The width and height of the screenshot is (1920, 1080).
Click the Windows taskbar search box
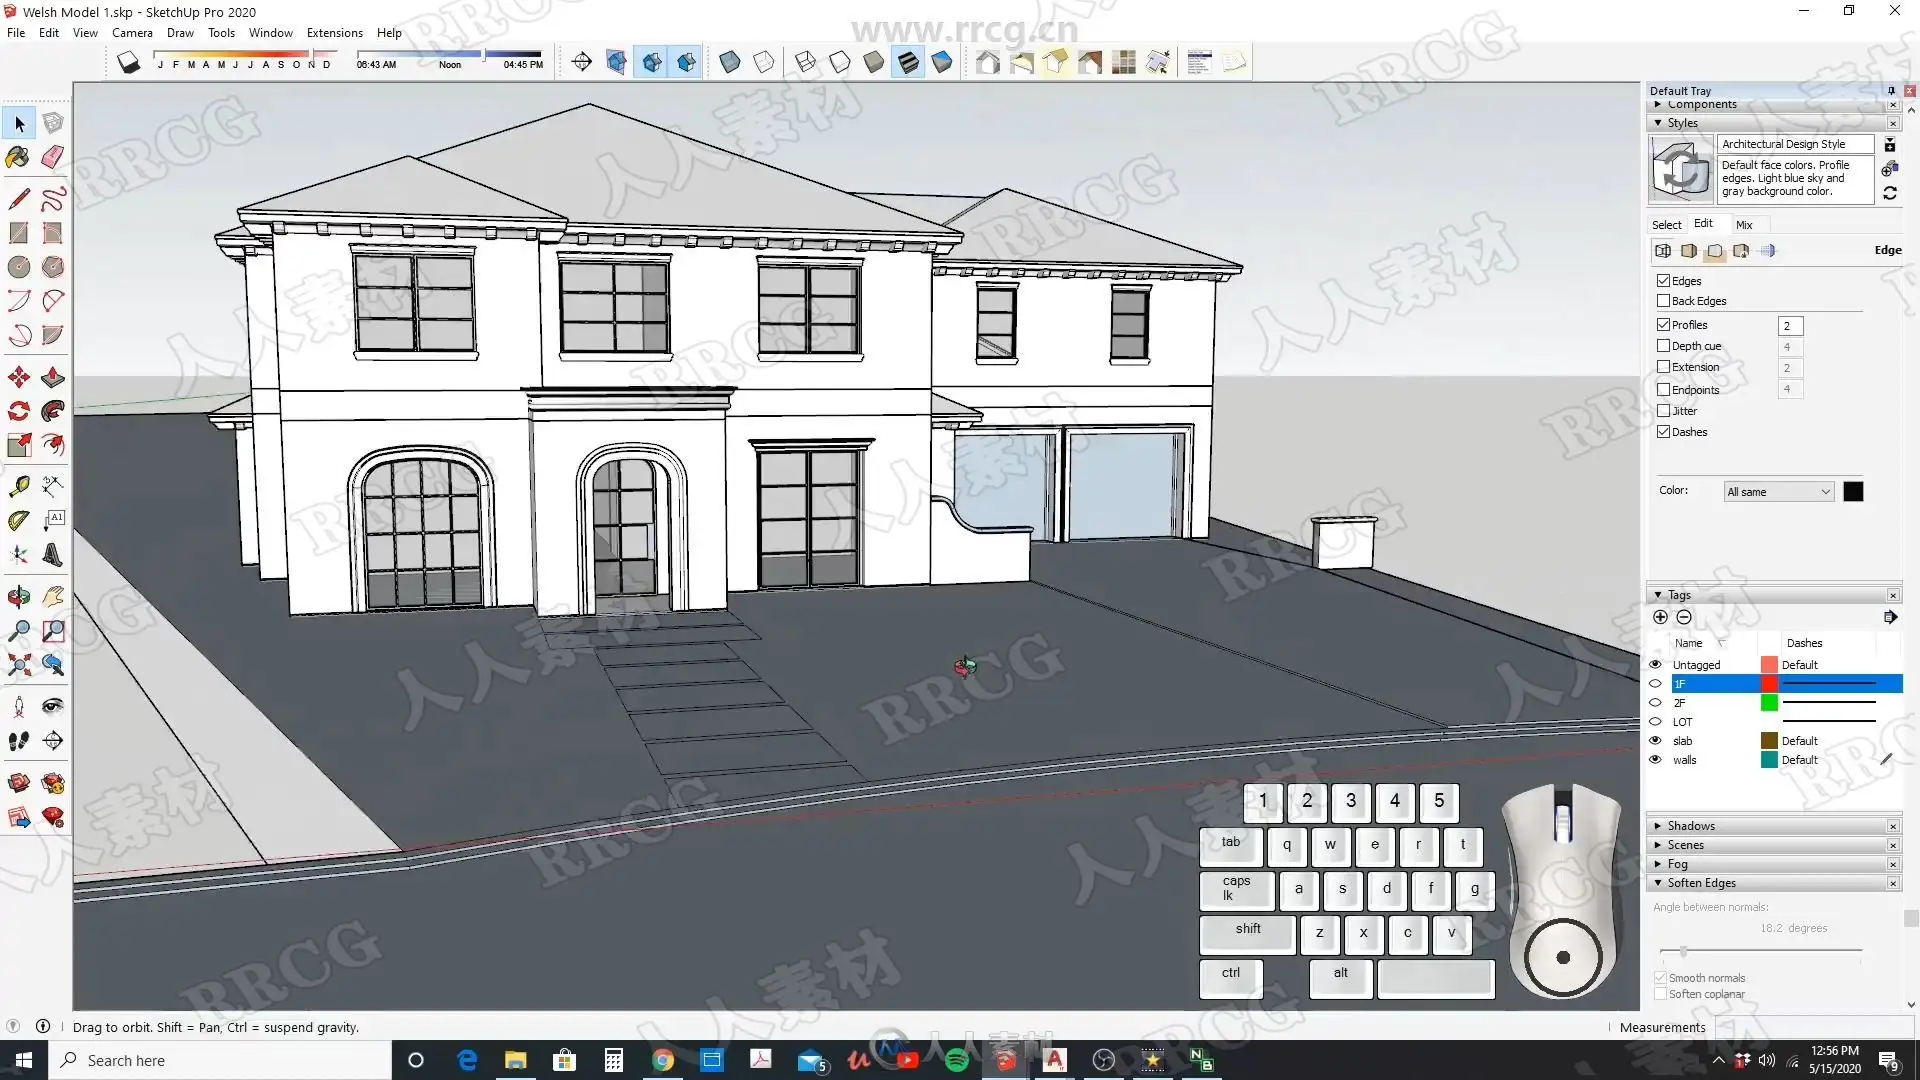220,1060
